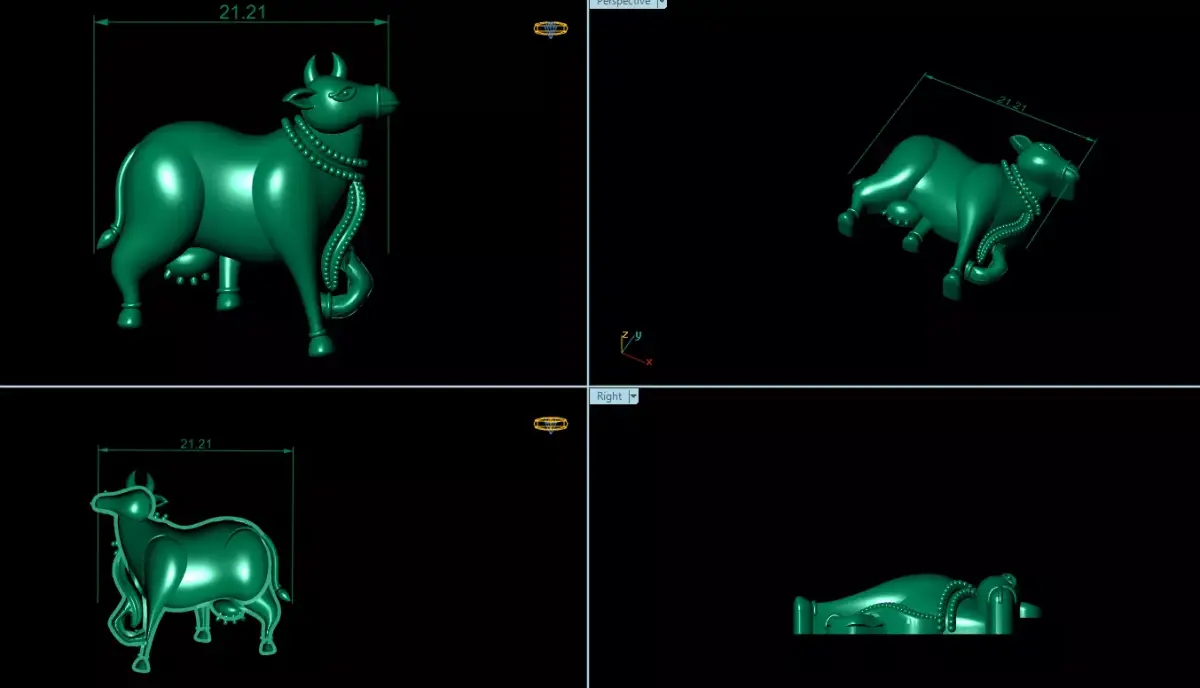Click the lying cow model in the Right viewport
Screen dimensions: 1200x688
(910, 600)
